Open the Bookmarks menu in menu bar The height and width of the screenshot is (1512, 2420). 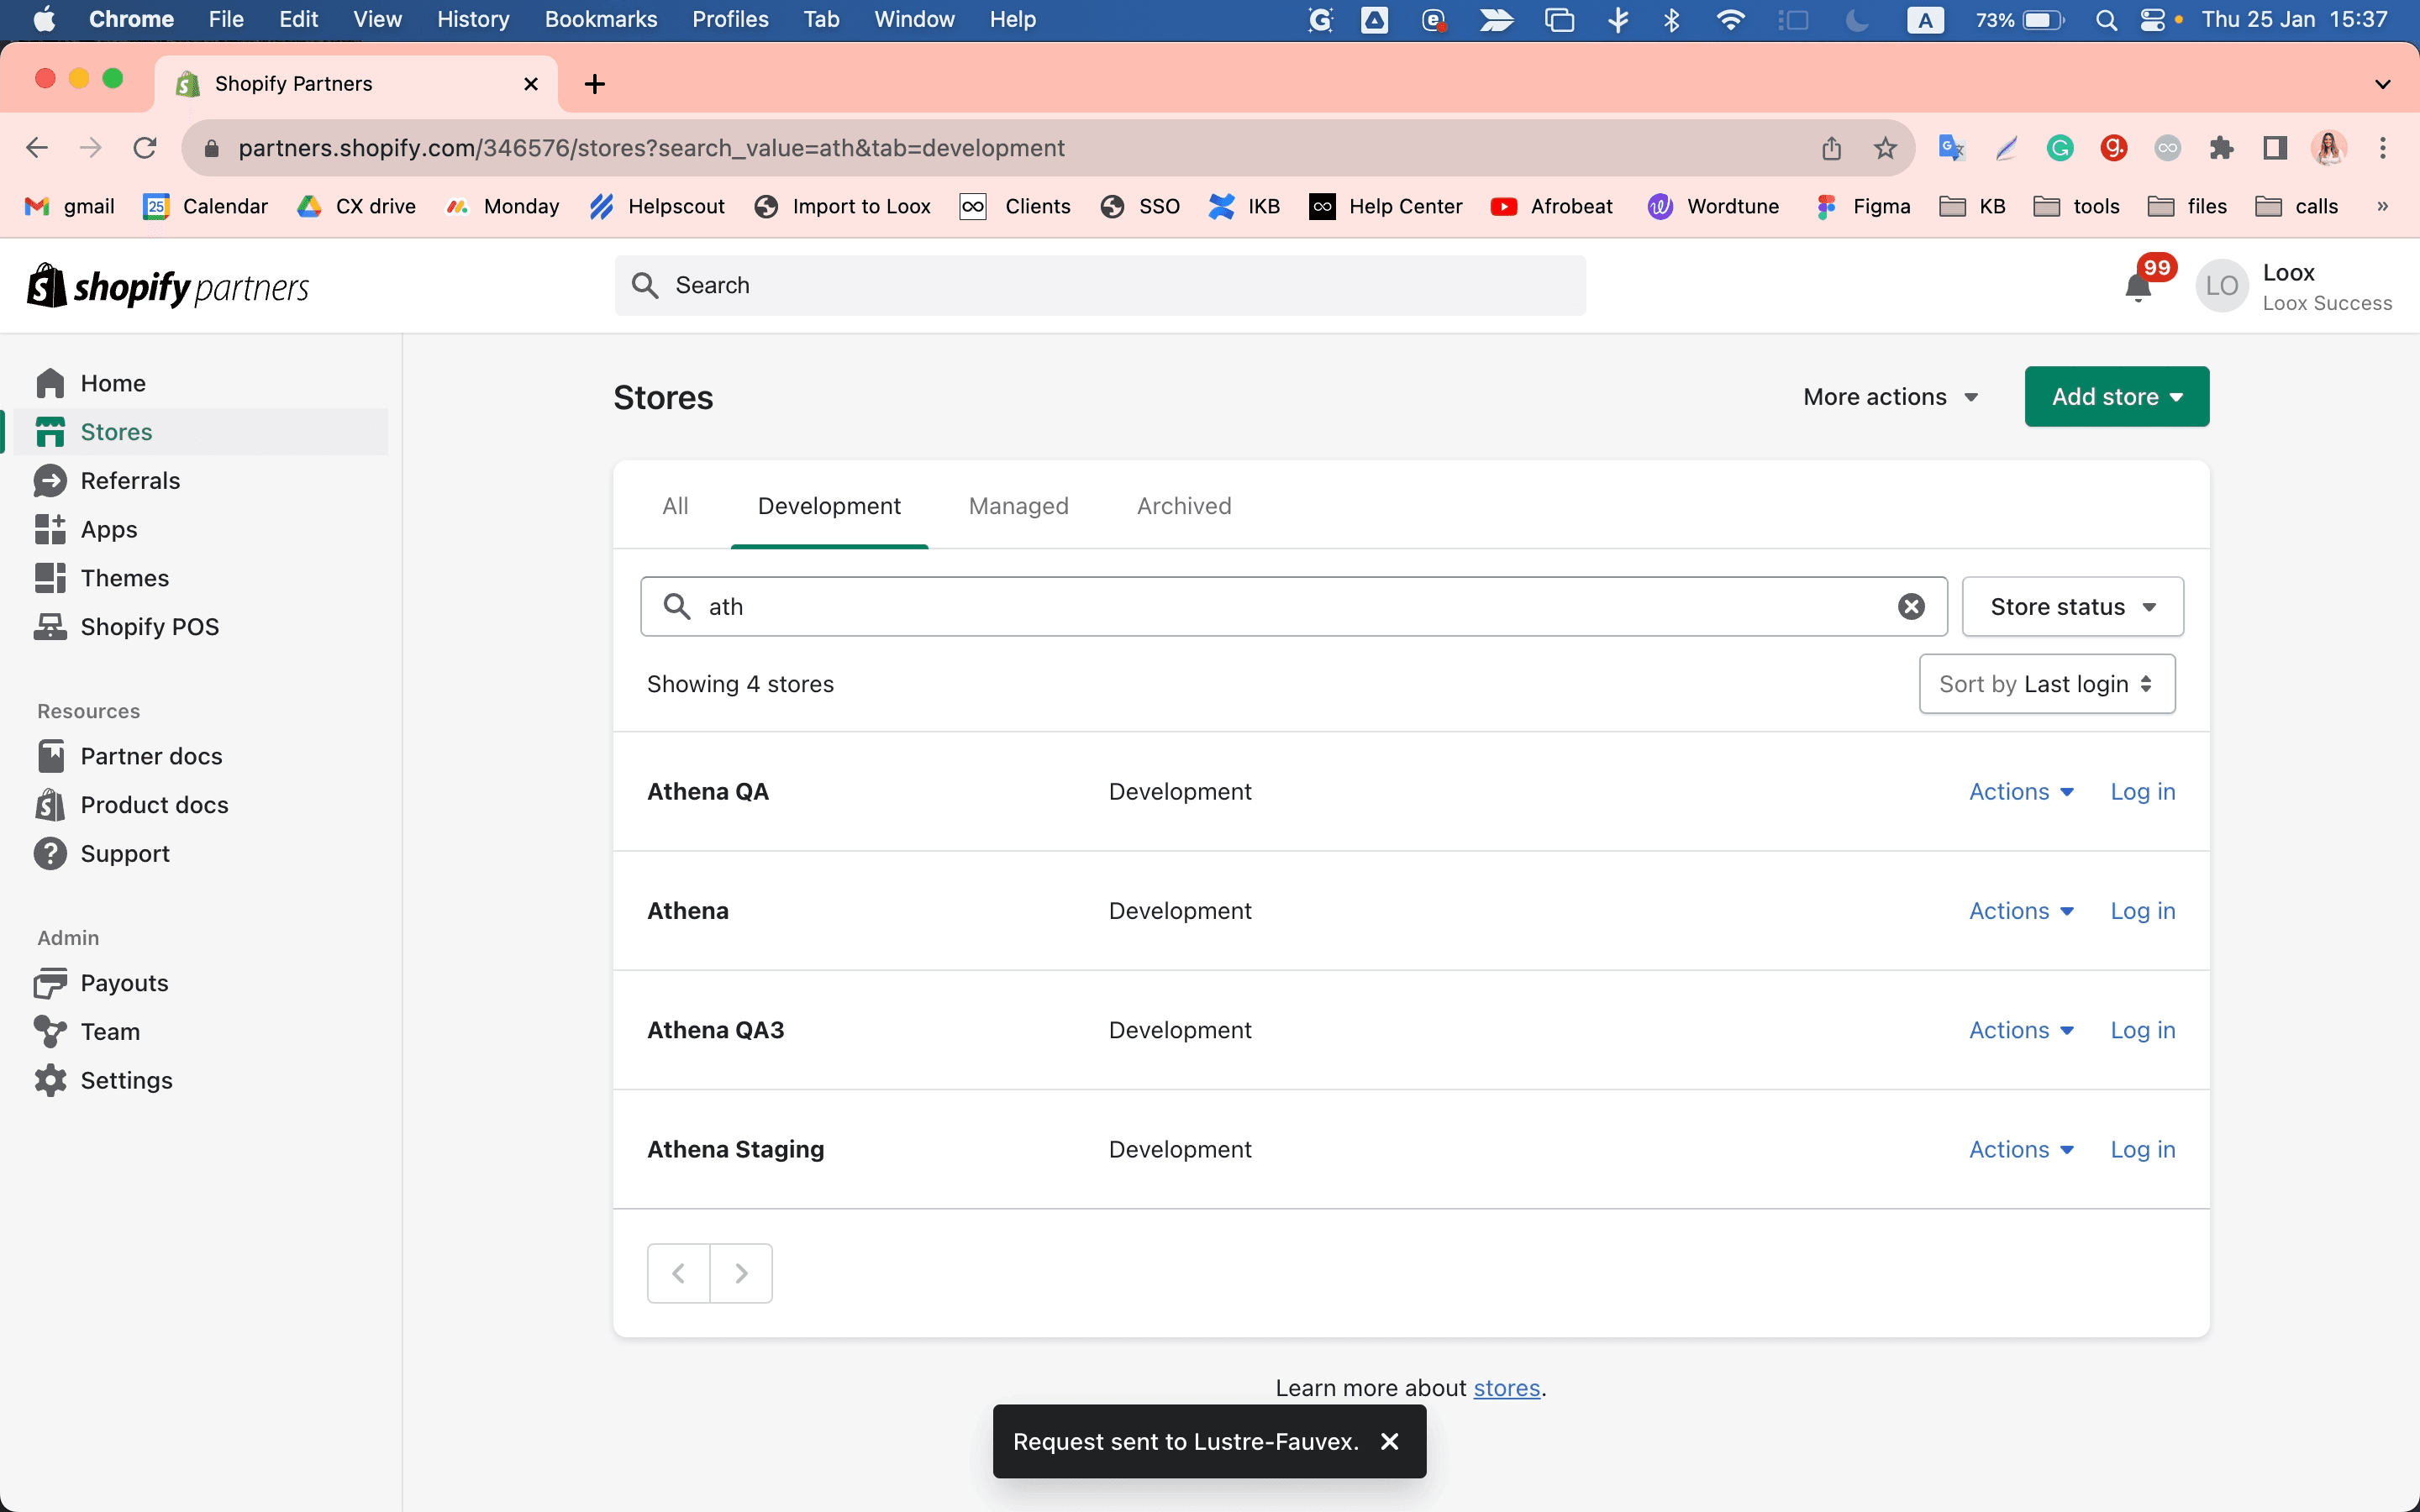coord(601,19)
